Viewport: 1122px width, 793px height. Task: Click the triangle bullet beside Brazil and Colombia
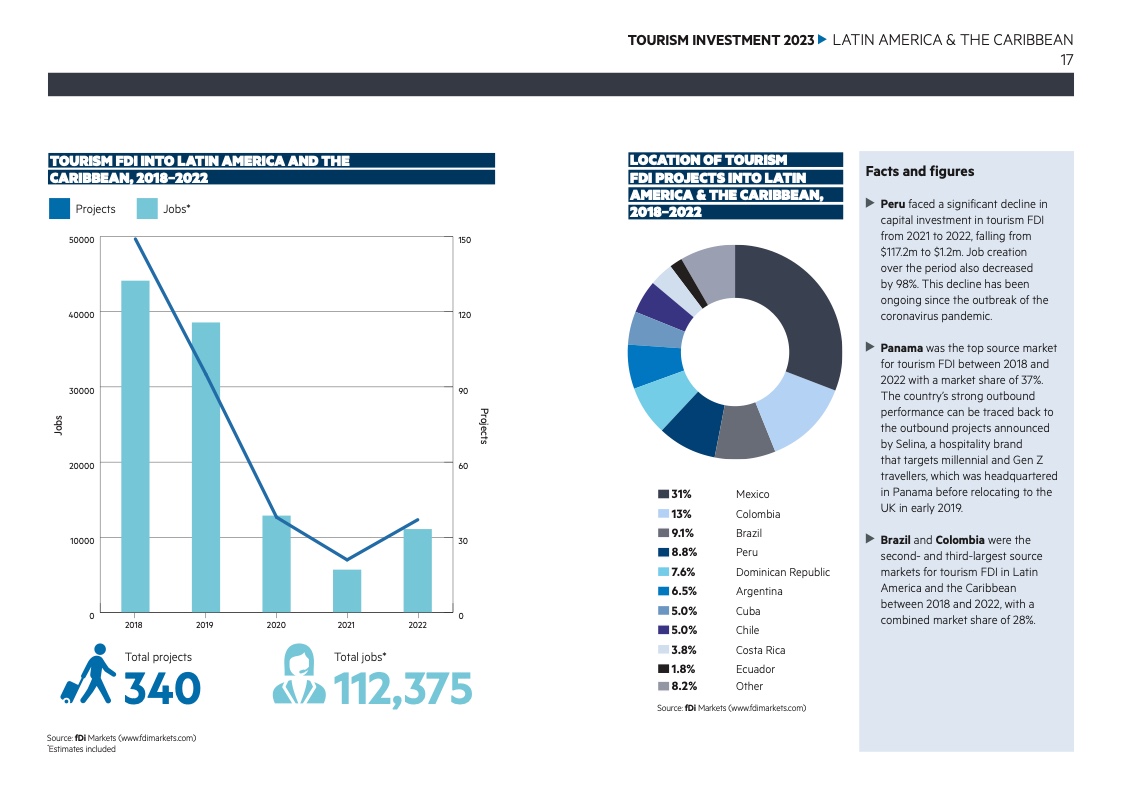[x=869, y=540]
